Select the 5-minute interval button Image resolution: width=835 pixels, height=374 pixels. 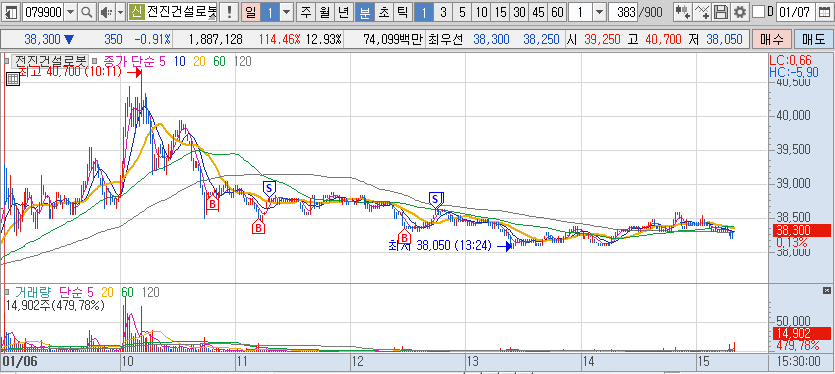[462, 12]
